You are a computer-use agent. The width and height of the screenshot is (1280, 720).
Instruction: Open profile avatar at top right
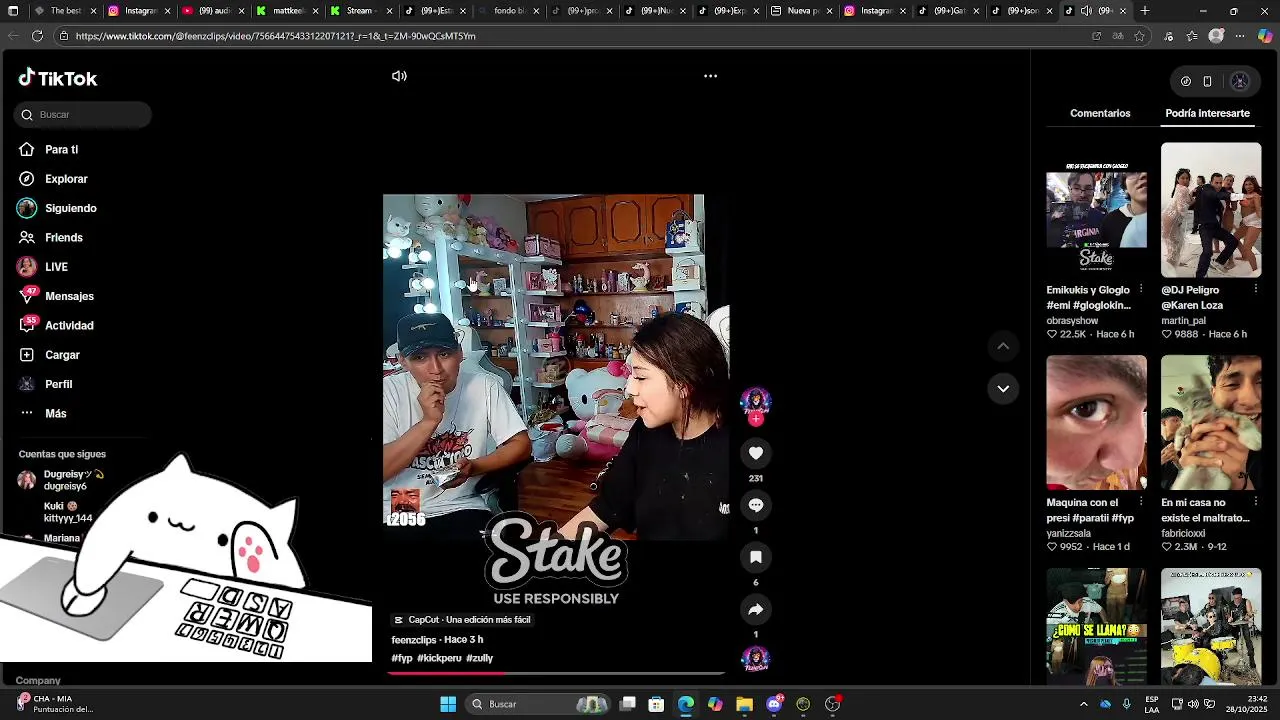pos(1240,81)
